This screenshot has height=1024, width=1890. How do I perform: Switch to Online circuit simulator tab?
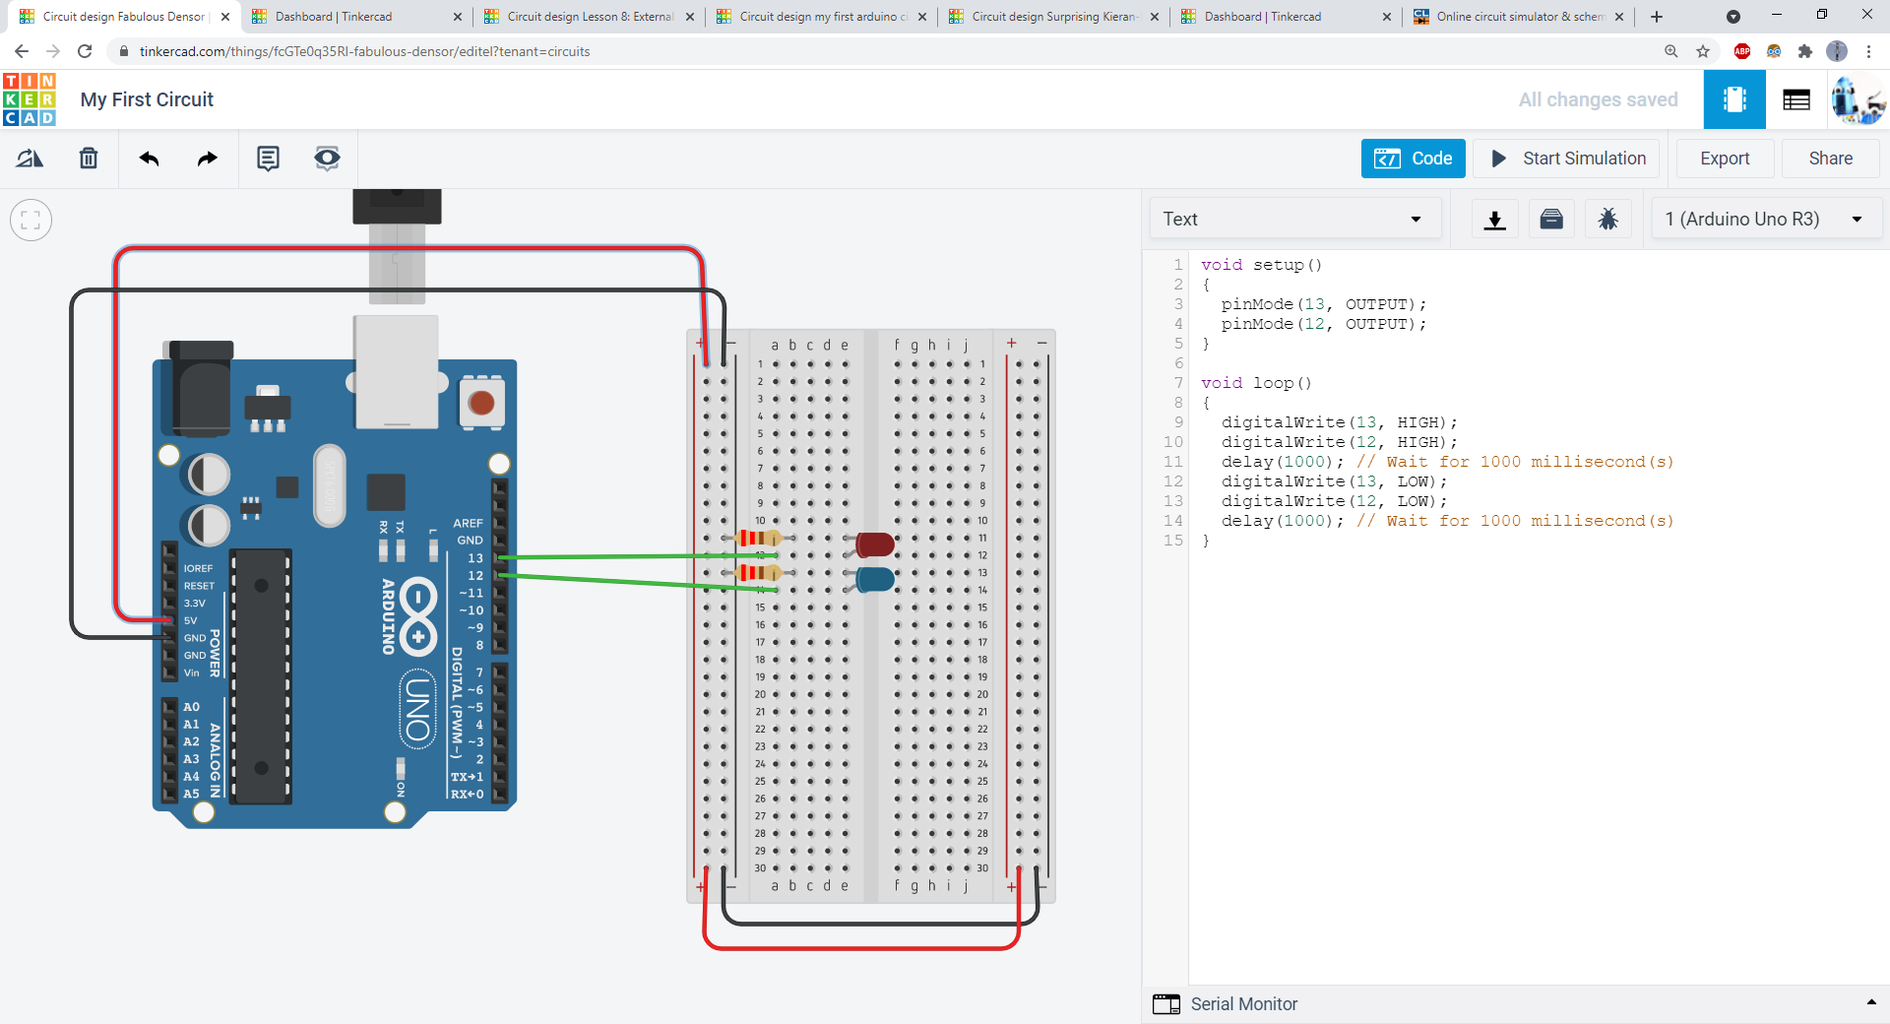coord(1518,17)
